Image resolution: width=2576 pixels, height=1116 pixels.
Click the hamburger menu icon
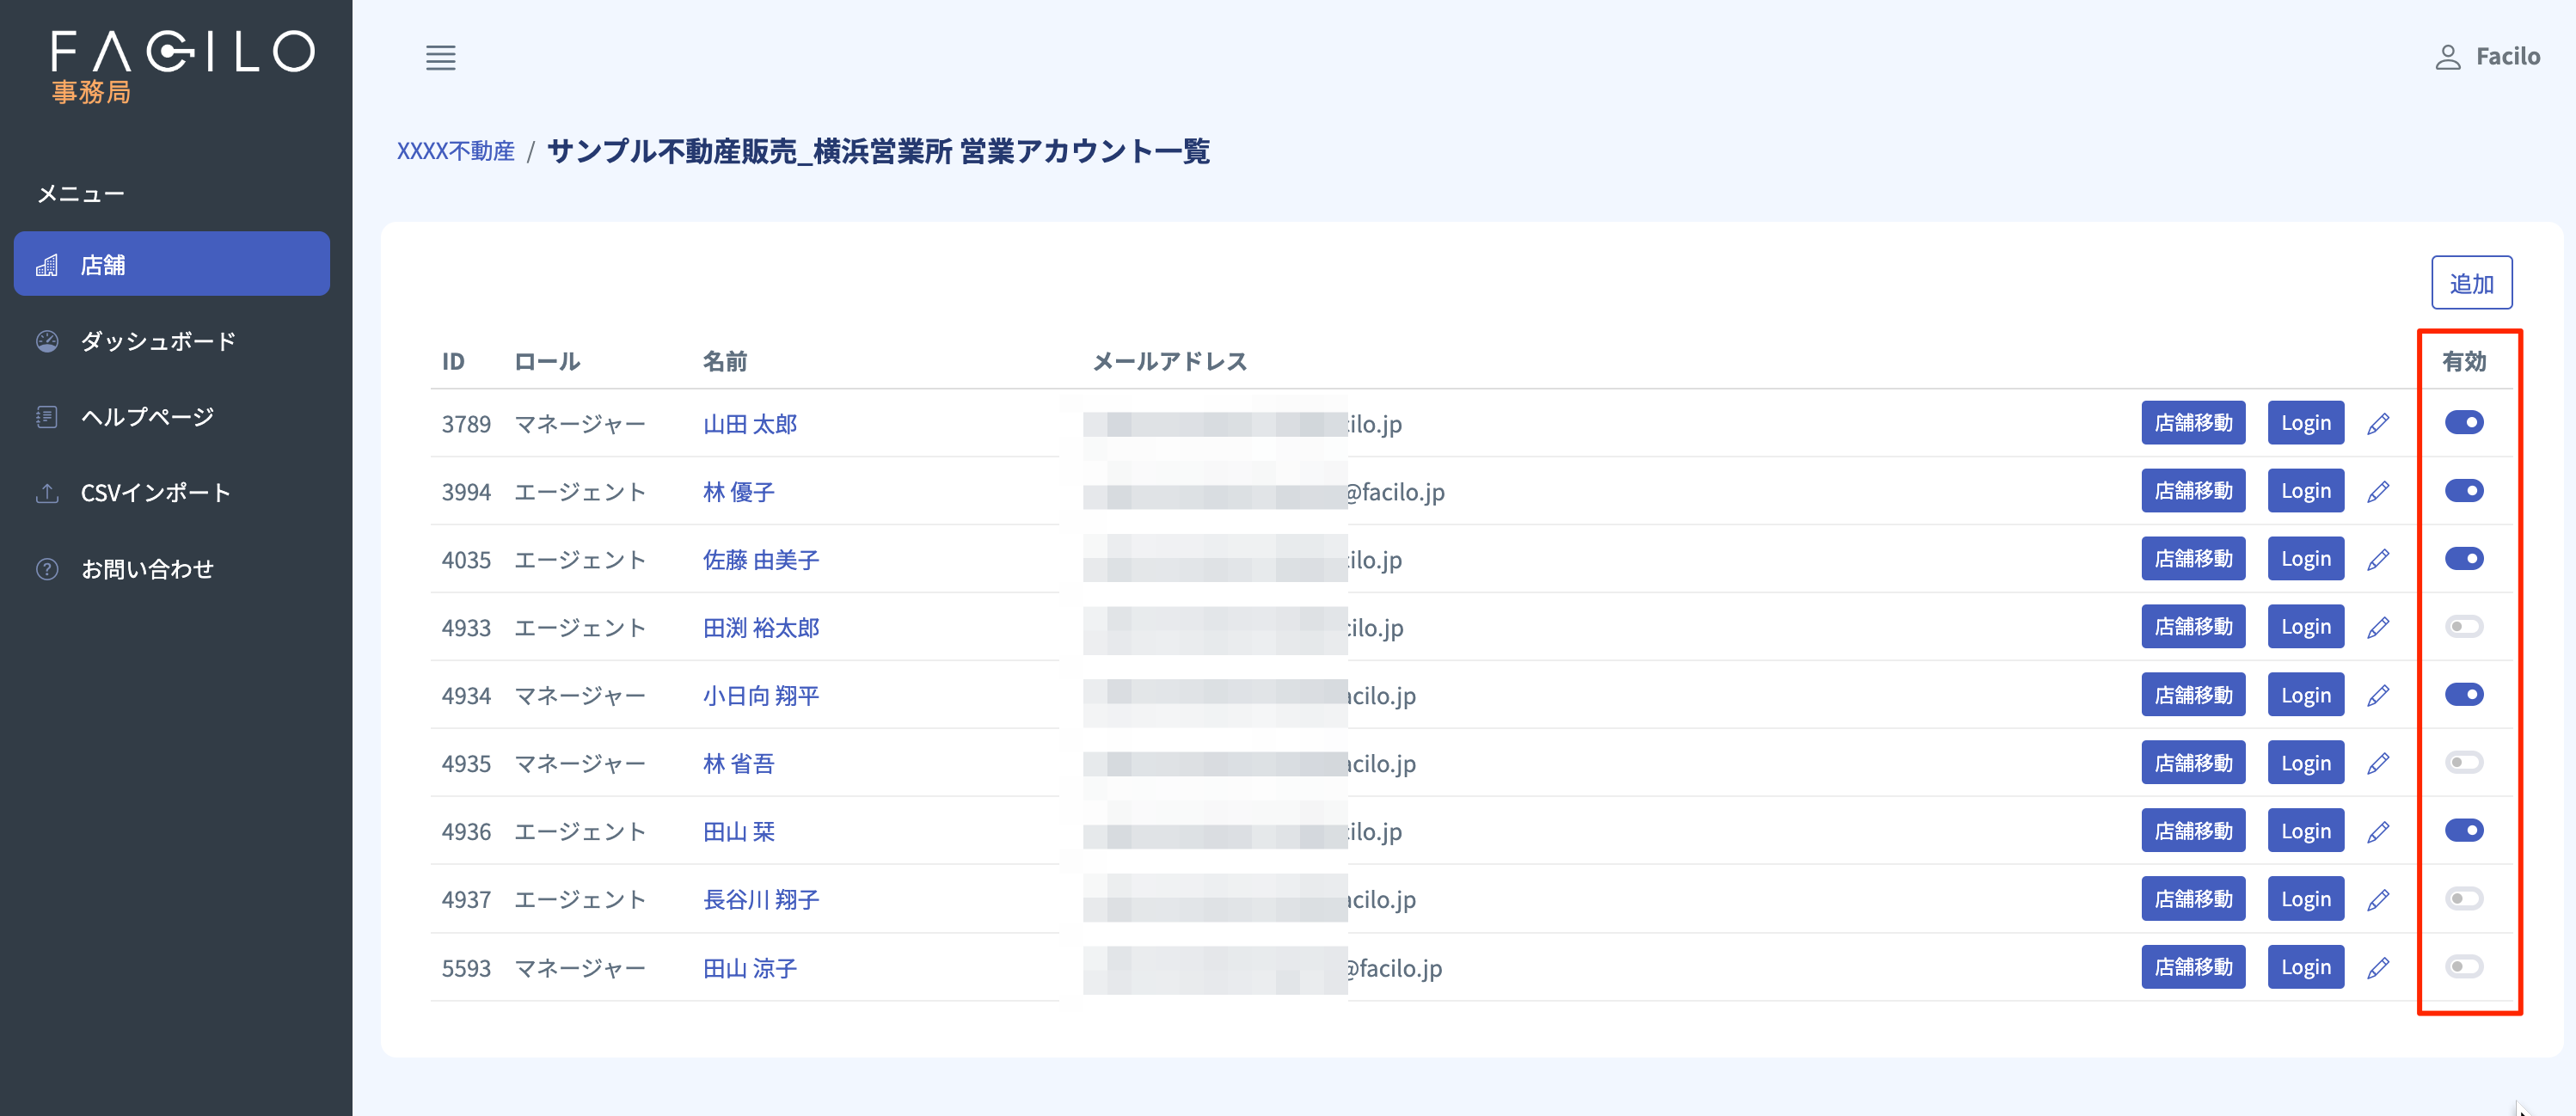point(441,57)
